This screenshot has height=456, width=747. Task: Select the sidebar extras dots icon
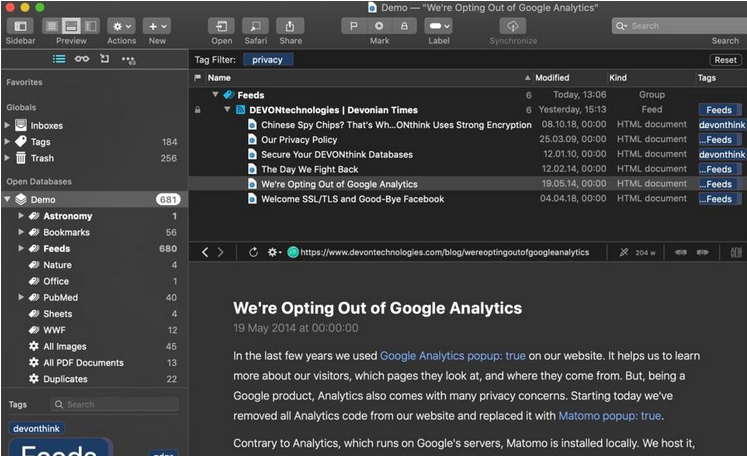click(128, 60)
